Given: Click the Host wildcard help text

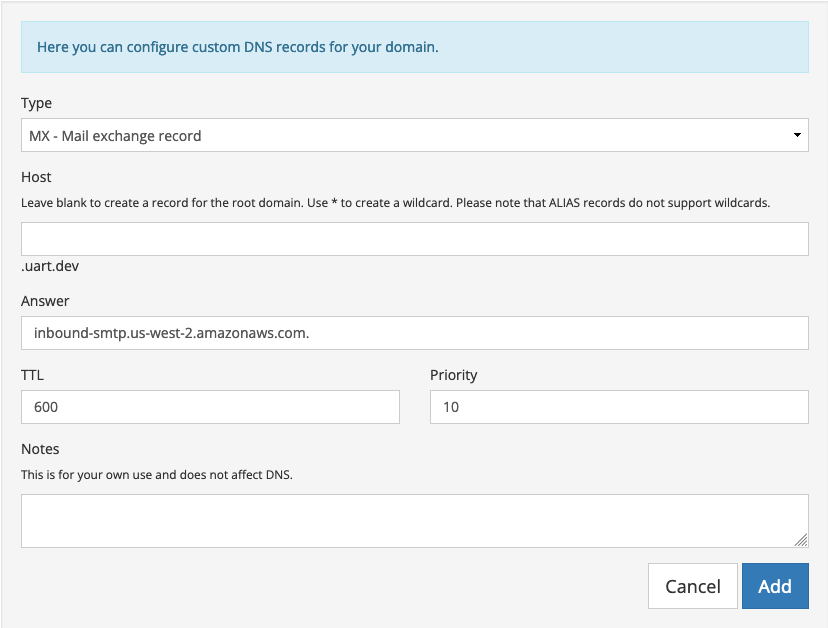Looking at the screenshot, I should (x=395, y=202).
